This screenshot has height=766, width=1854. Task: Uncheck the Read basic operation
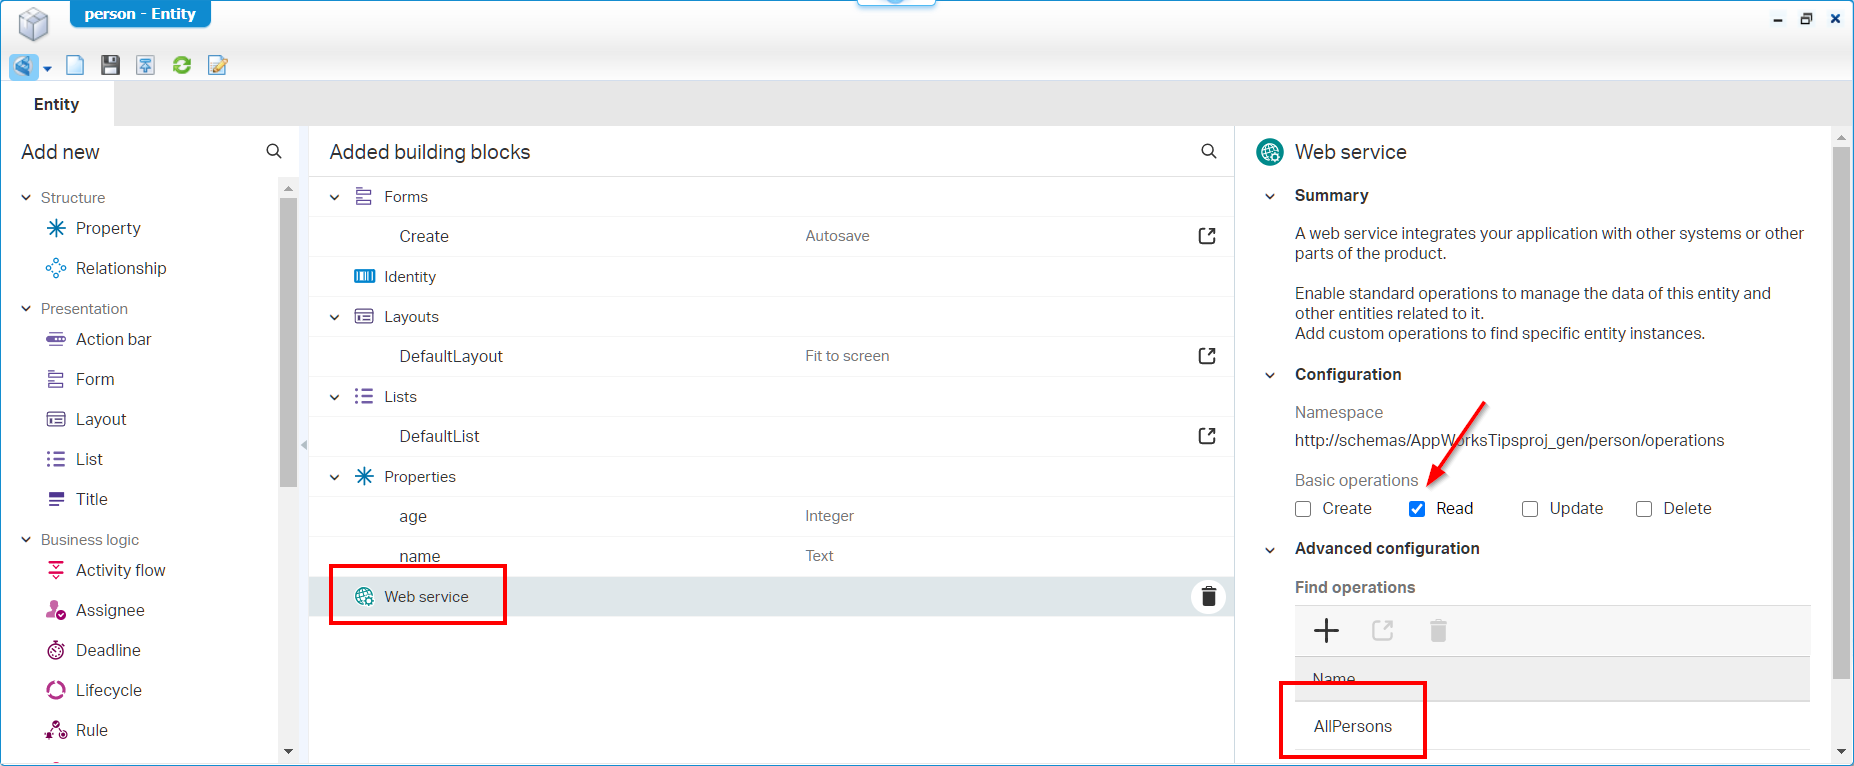[x=1417, y=509]
